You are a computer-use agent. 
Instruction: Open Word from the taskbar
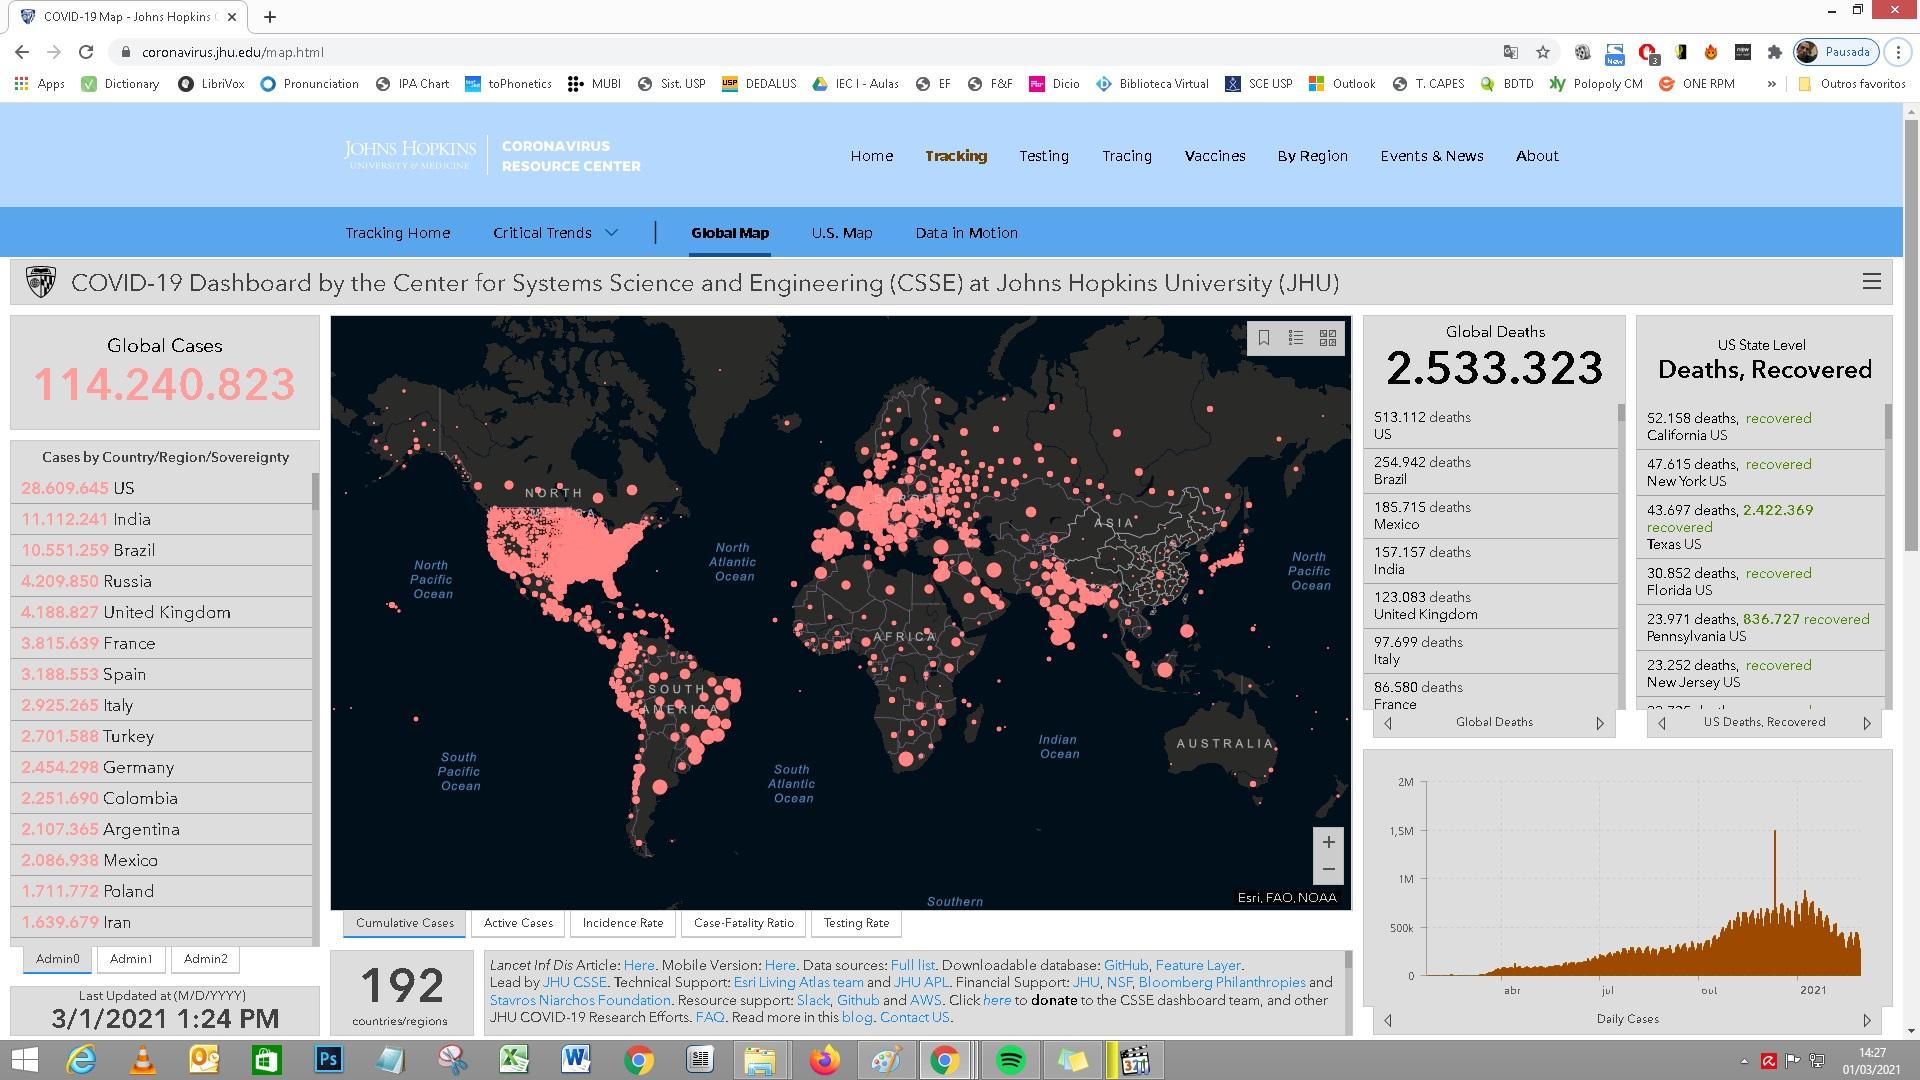[x=576, y=1060]
